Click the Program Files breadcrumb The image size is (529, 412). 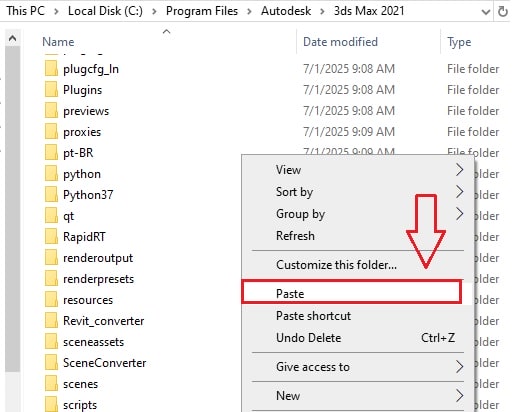(x=202, y=11)
